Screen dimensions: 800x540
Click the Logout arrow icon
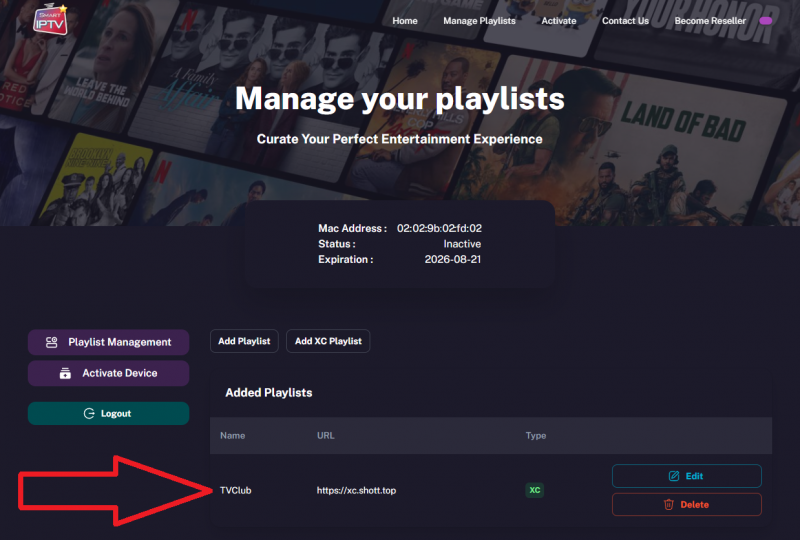[89, 413]
